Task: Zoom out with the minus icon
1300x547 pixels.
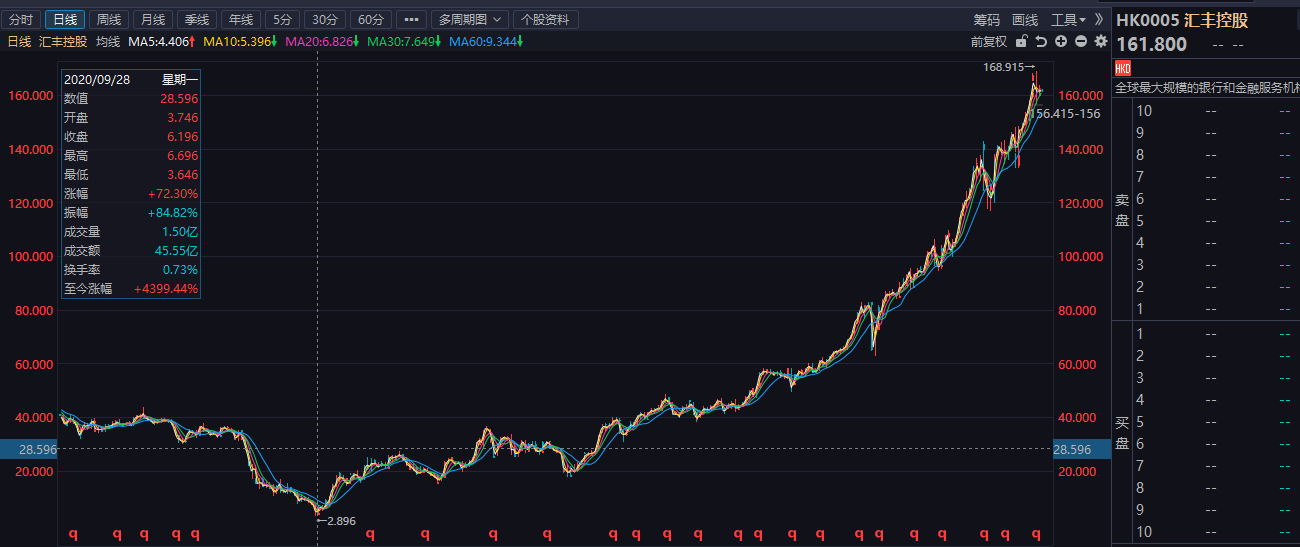Action: (x=1081, y=41)
